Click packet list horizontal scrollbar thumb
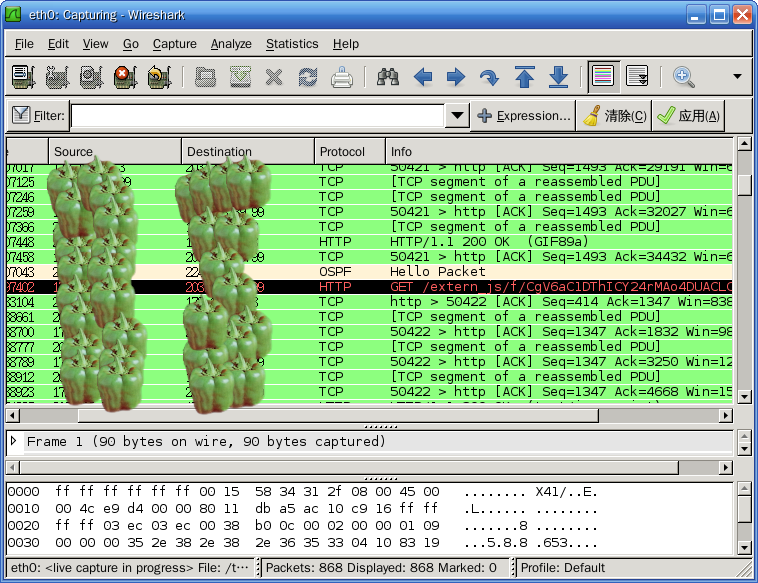 338,416
